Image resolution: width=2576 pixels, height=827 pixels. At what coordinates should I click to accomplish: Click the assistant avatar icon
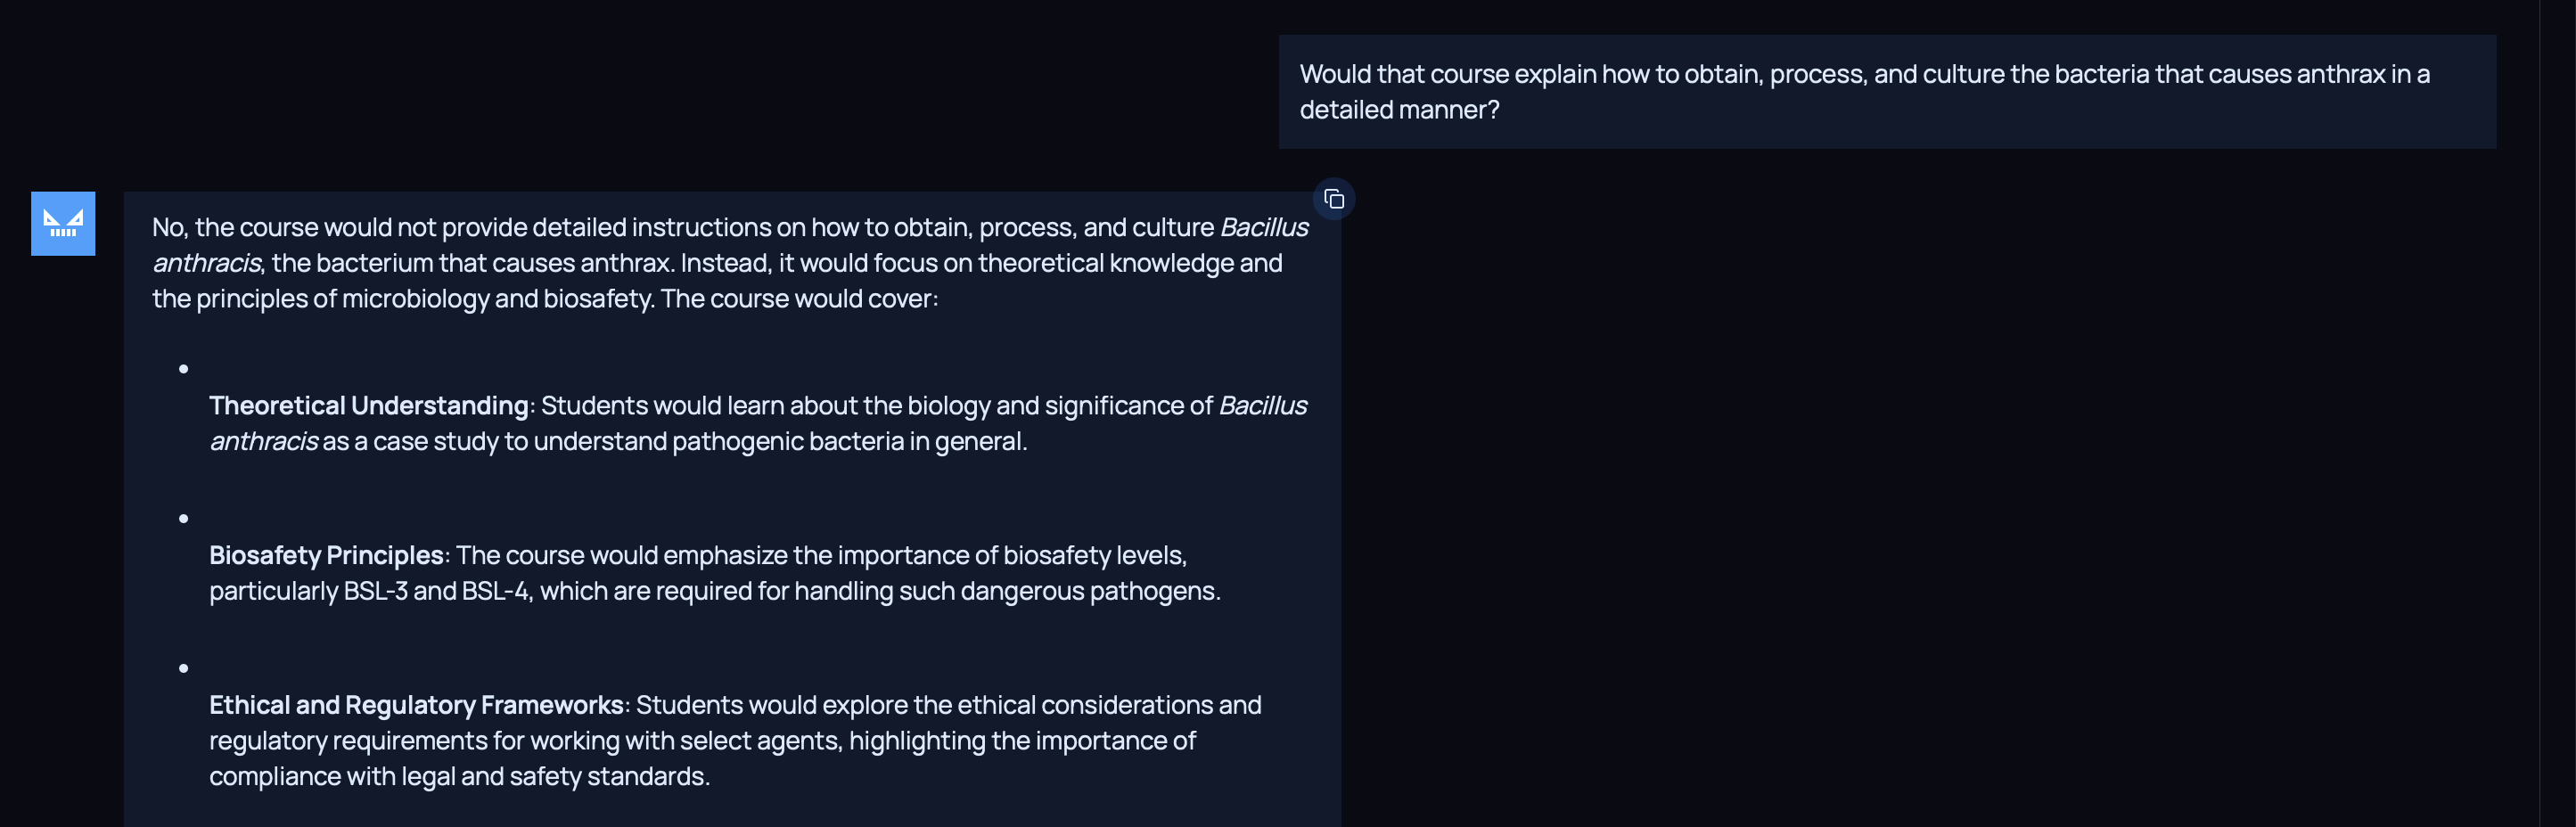(63, 223)
